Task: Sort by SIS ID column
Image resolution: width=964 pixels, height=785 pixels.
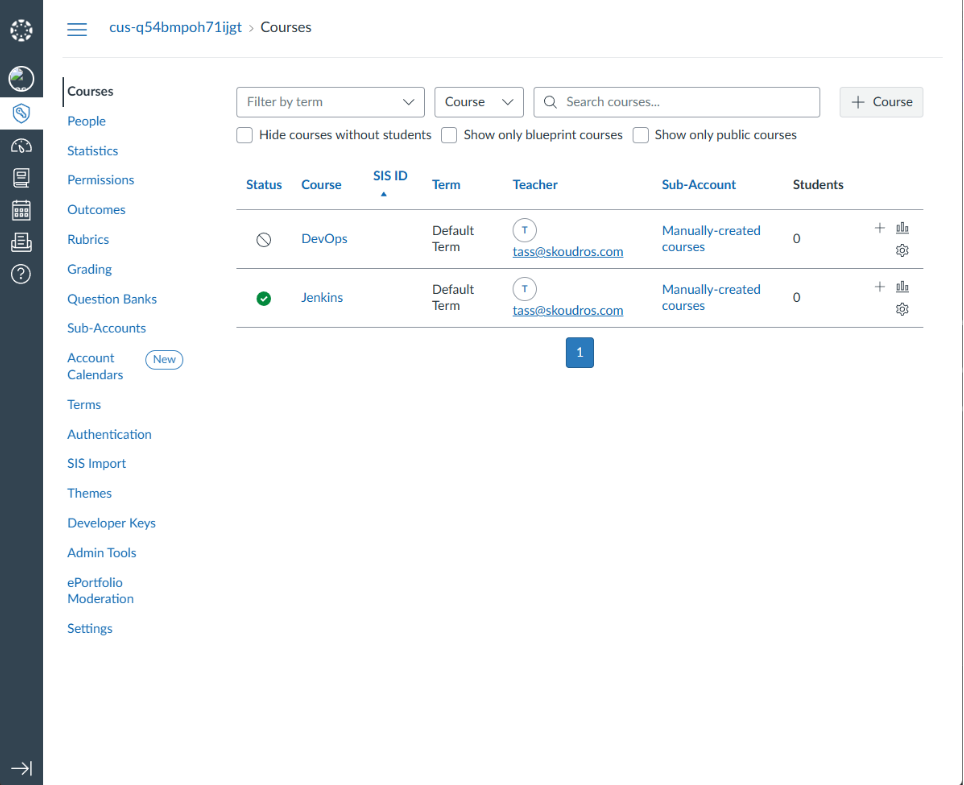Action: 390,176
